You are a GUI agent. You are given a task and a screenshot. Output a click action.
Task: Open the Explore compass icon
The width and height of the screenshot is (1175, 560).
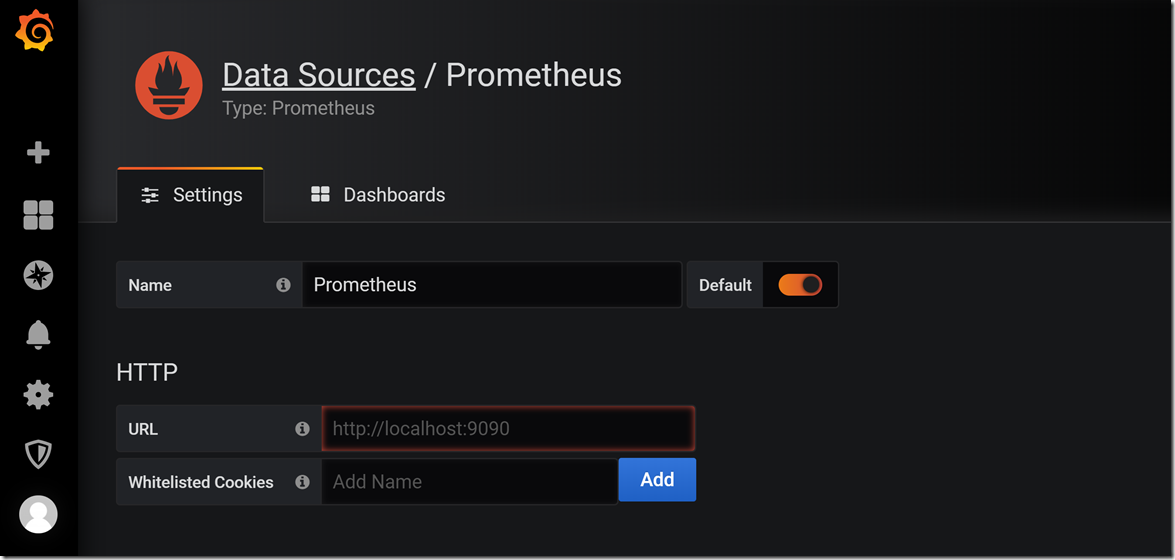coord(38,275)
